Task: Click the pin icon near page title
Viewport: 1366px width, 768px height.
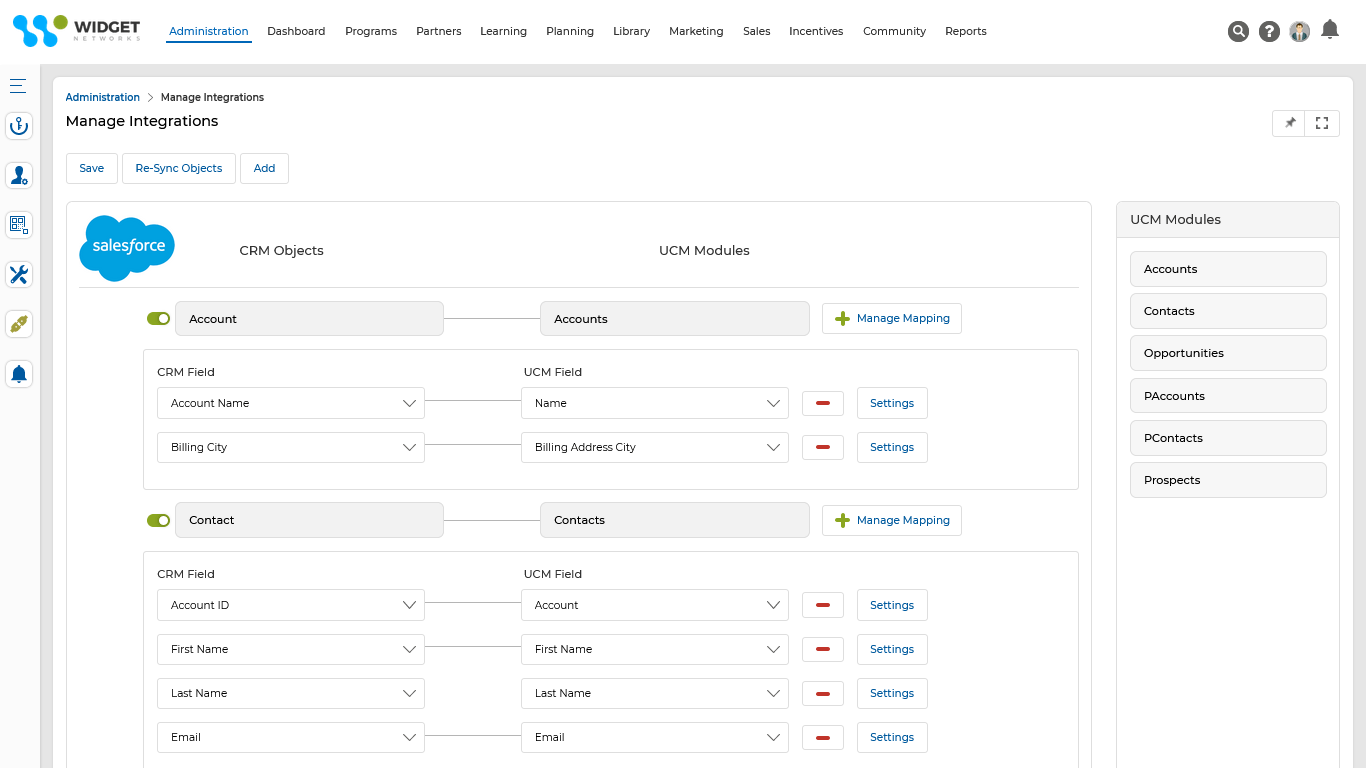Action: [x=1289, y=123]
